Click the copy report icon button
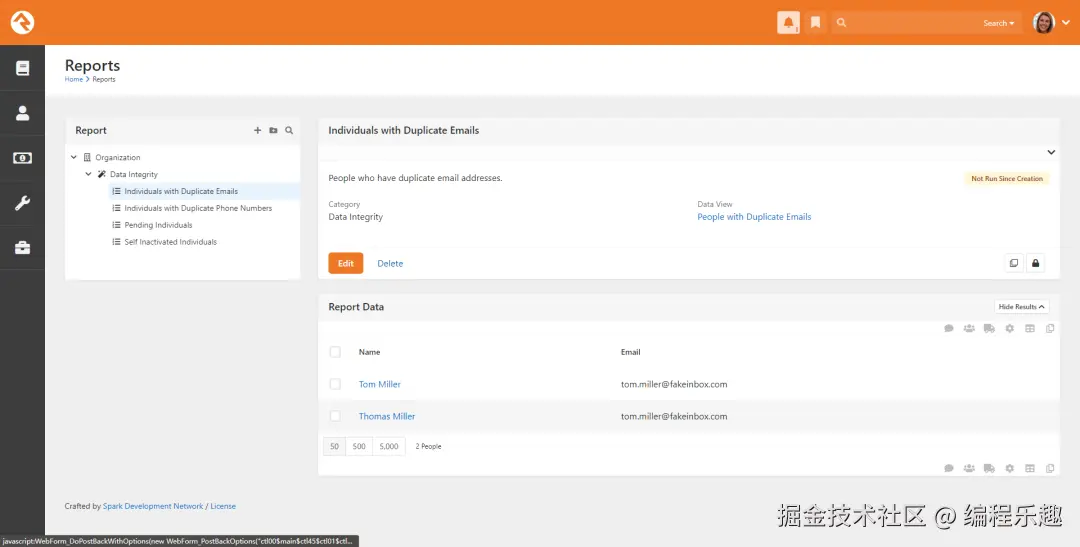The width and height of the screenshot is (1080, 547). [1014, 263]
